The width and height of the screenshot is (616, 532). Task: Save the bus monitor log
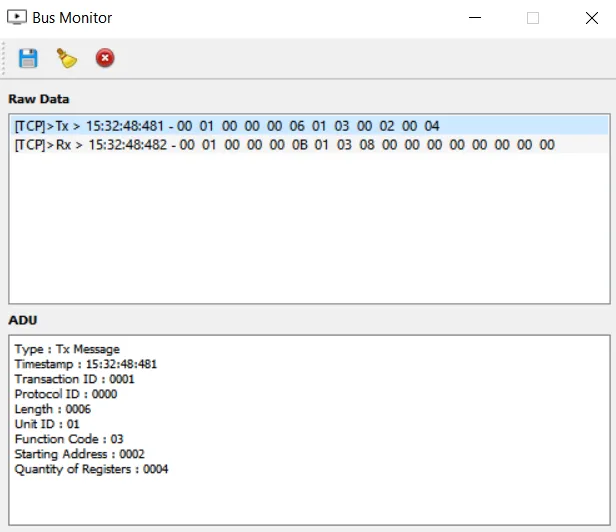[x=28, y=58]
